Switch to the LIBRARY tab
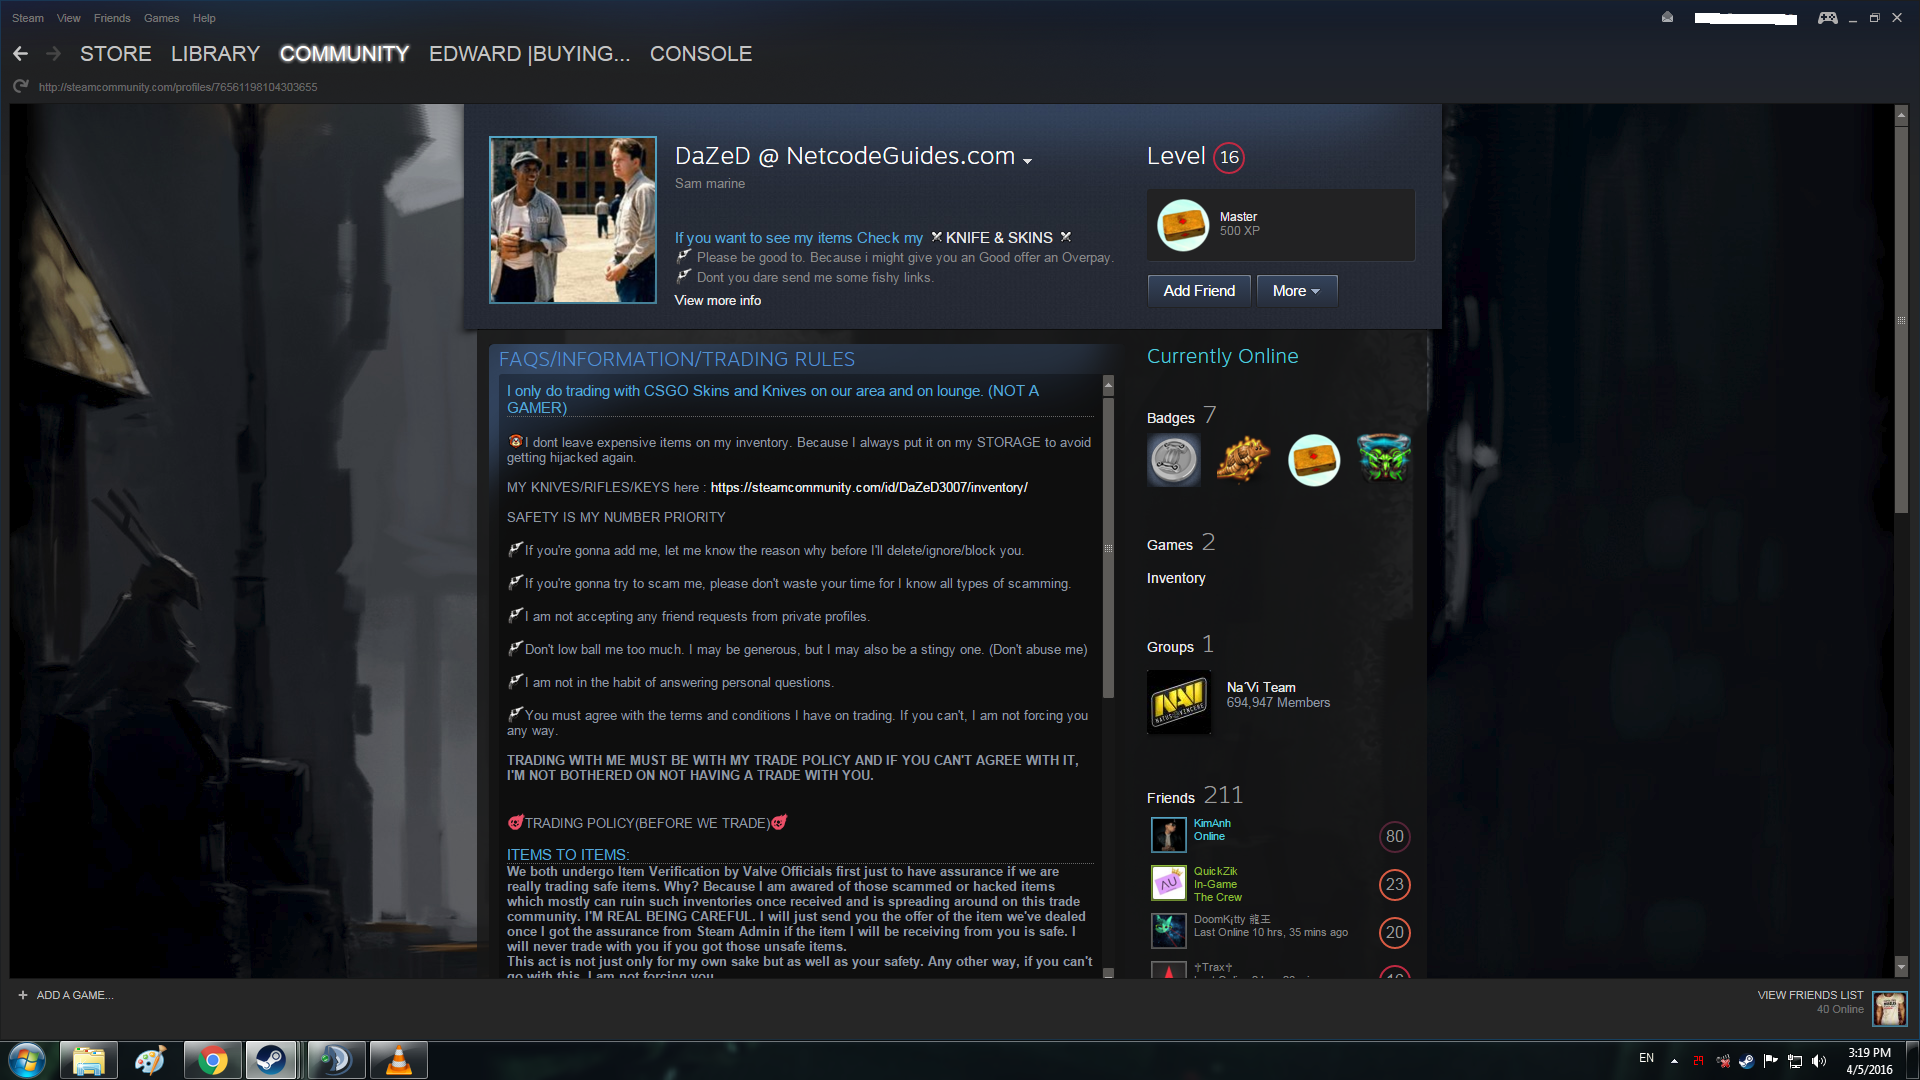The width and height of the screenshot is (1920, 1080). pyautogui.click(x=215, y=54)
